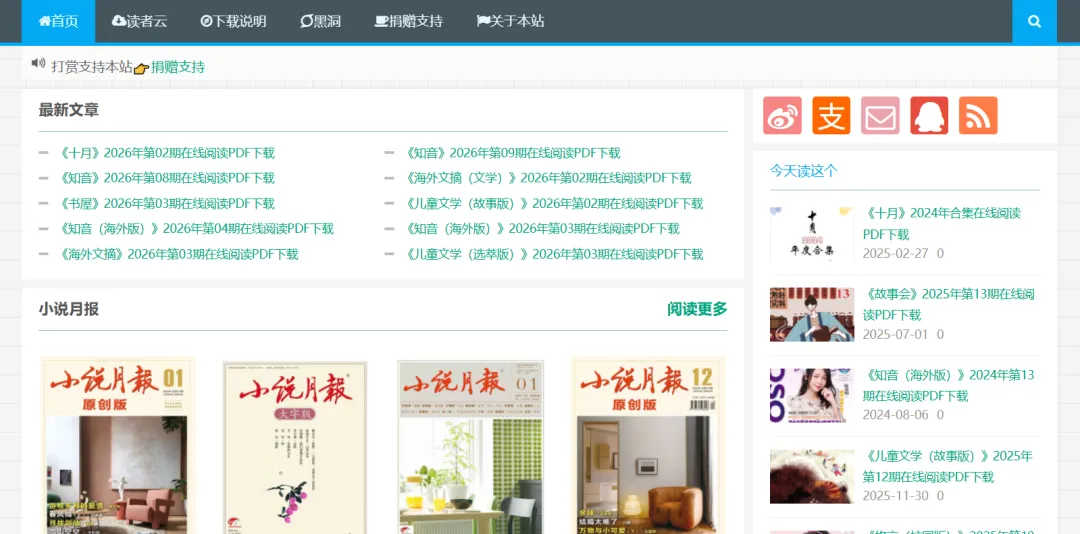Open 小说月报 原创版 12 cover
The width and height of the screenshot is (1080, 534).
tap(648, 445)
